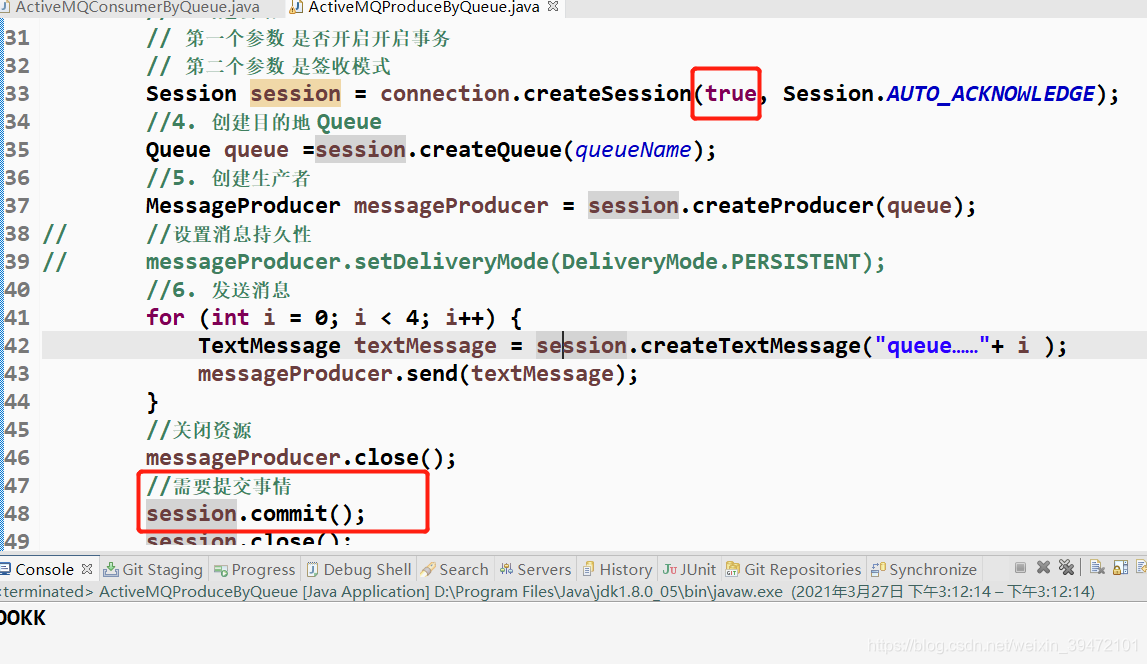Screen dimensions: 1147x664
Task: Click line number 37 in the gutter
Action: pyautogui.click(x=17, y=205)
